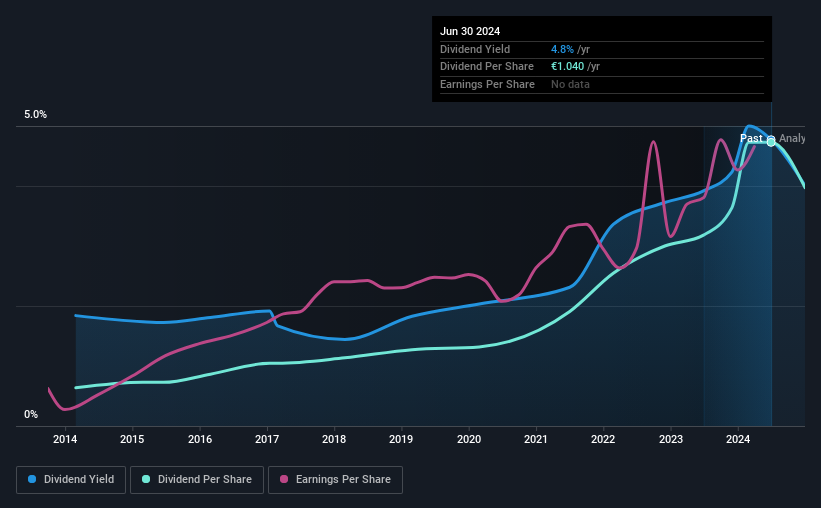This screenshot has height=508, width=821.
Task: Select the 2017 x-axis label
Action: tap(267, 439)
